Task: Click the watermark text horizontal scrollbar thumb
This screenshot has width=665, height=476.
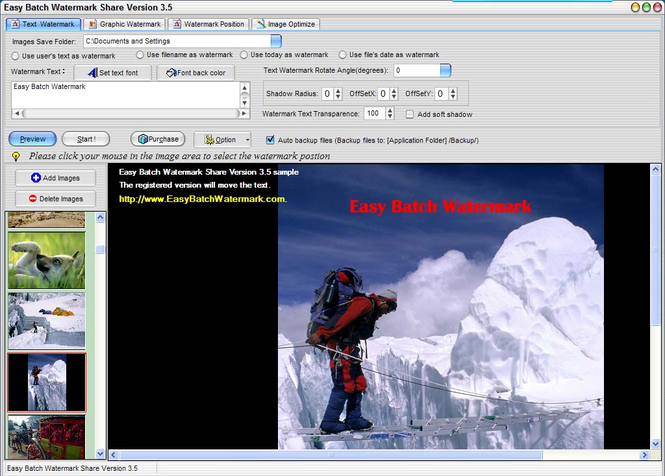Action: click(131, 113)
